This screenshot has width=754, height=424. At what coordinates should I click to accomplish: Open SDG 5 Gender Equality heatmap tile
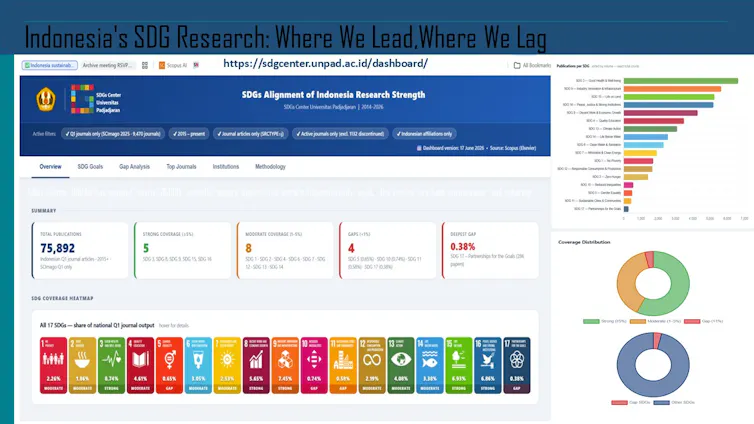click(169, 365)
